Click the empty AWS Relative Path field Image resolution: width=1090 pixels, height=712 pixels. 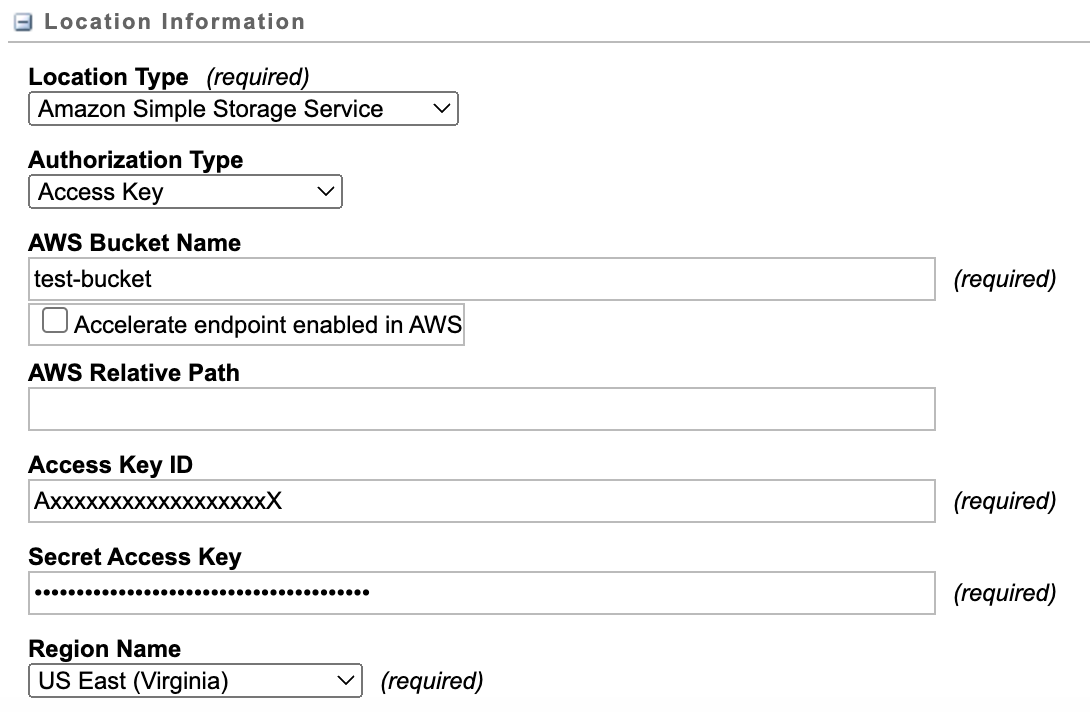click(x=482, y=409)
